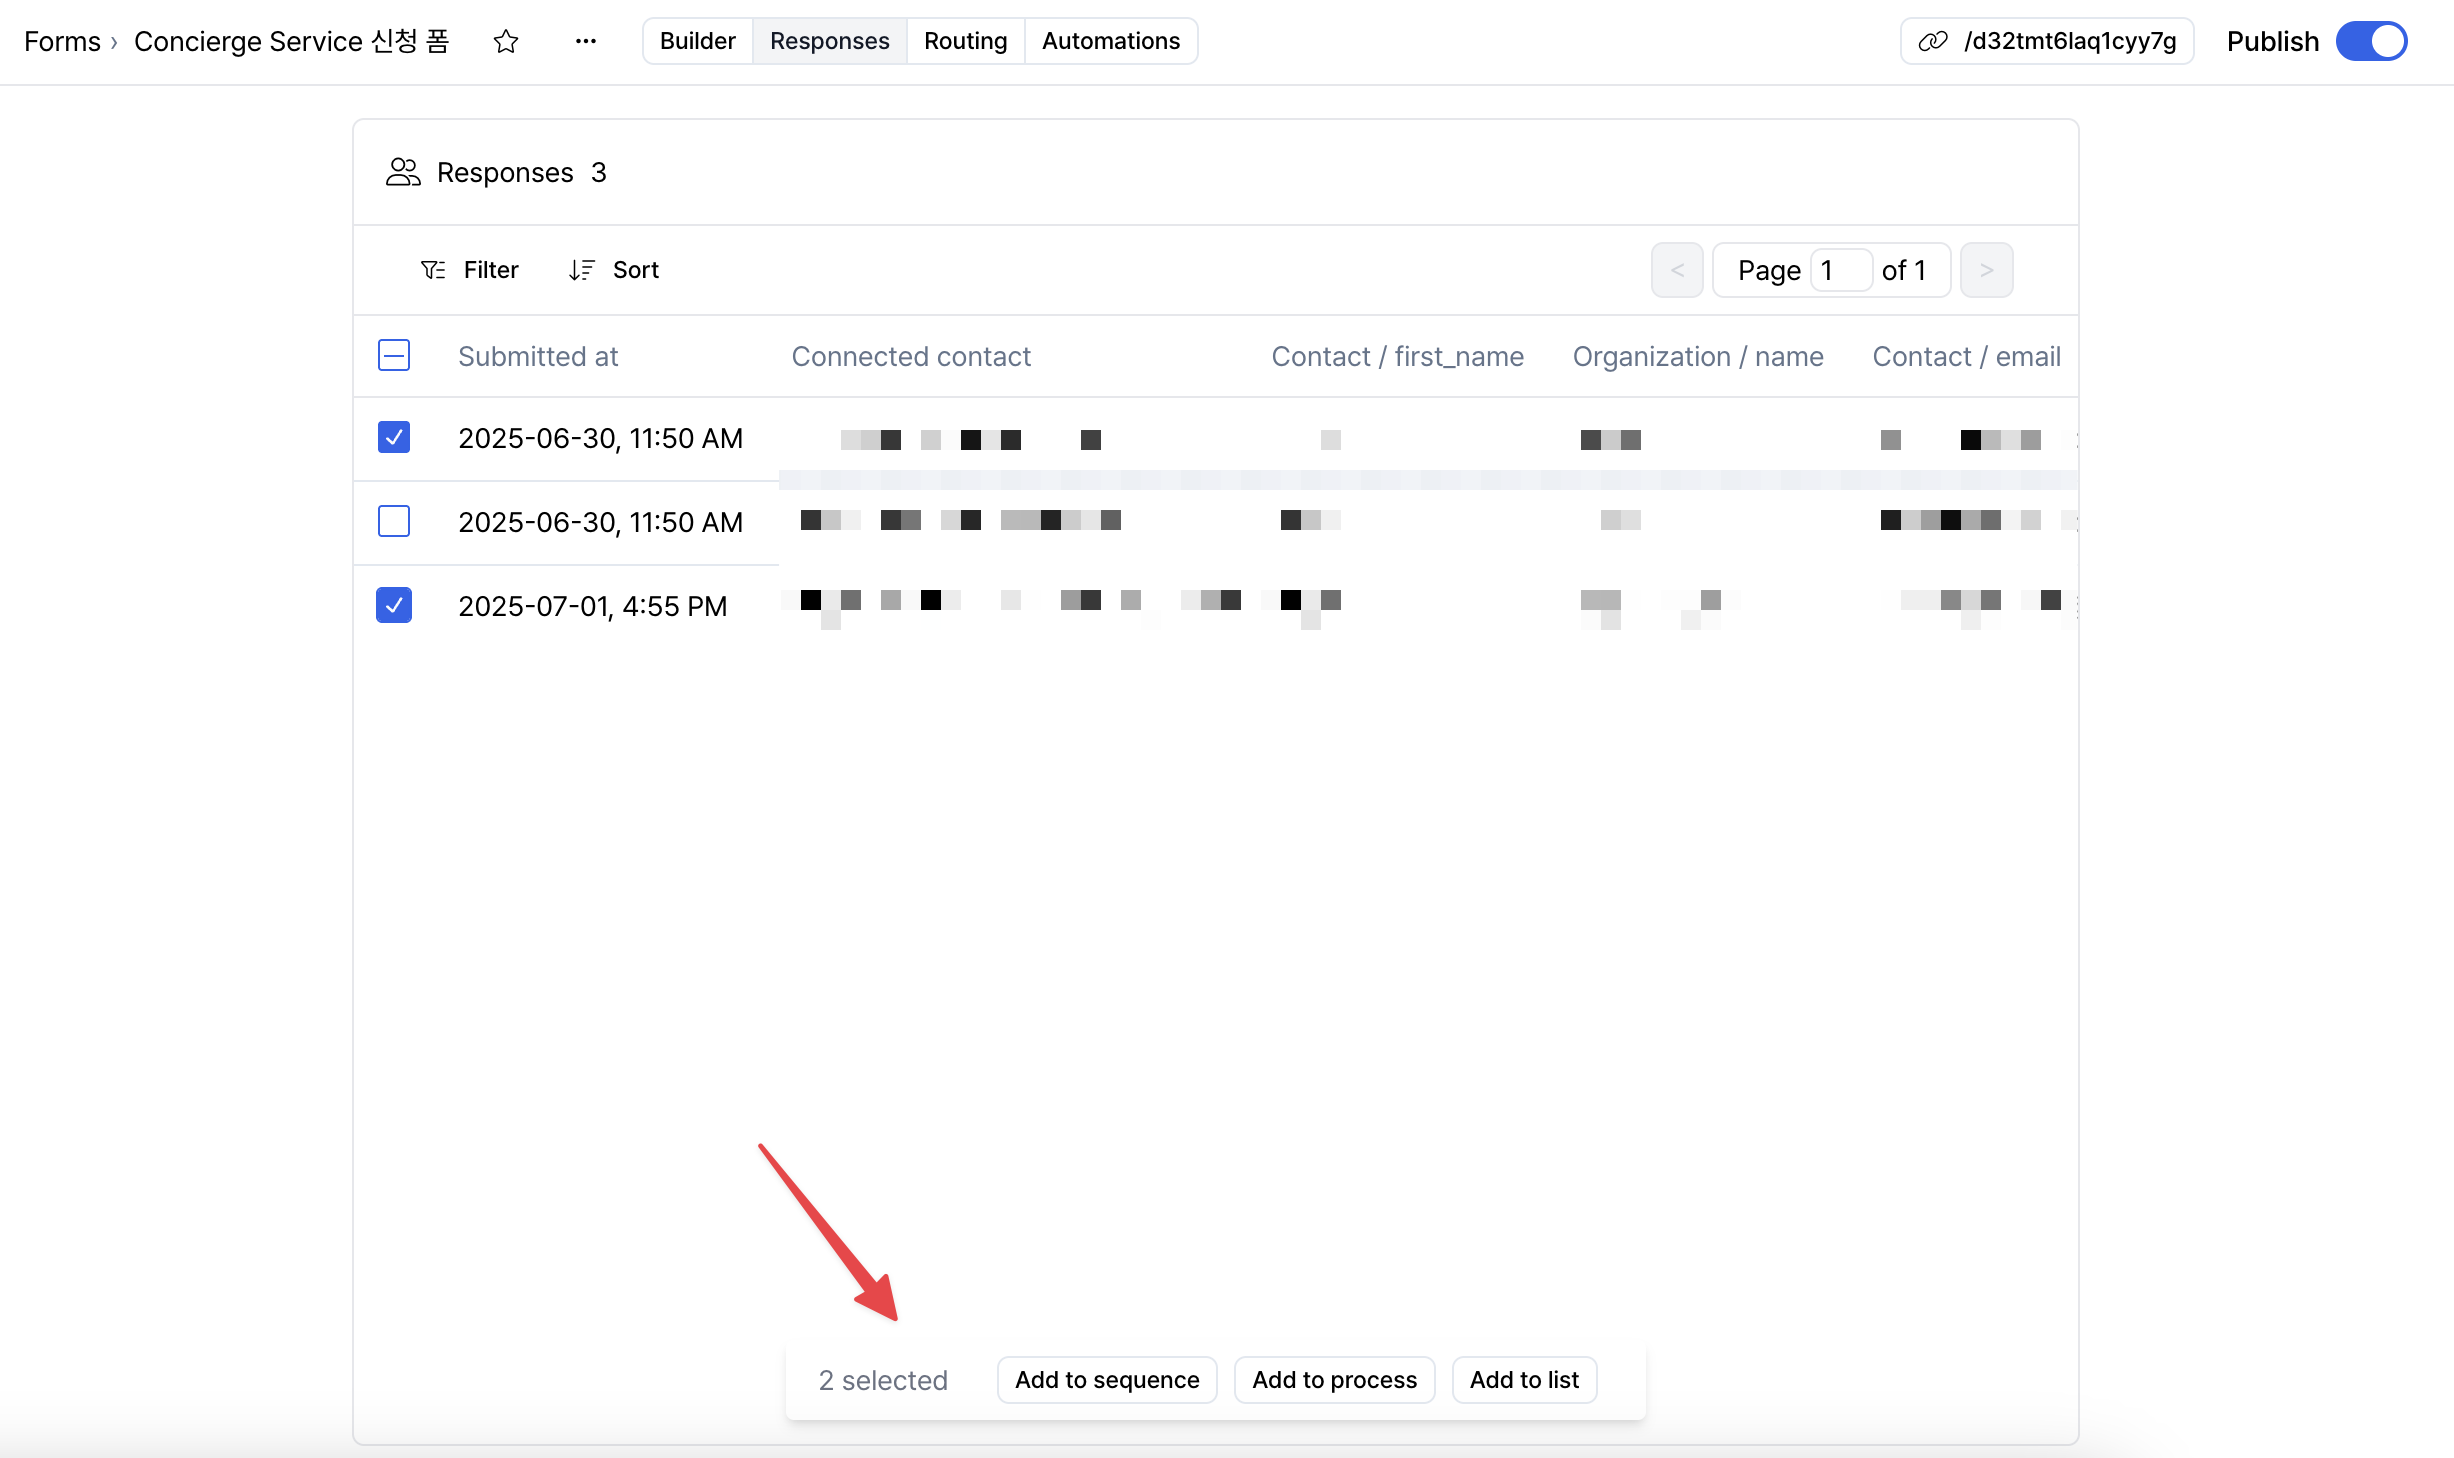Image resolution: width=2454 pixels, height=1458 pixels.
Task: Go to previous page arrow
Action: pyautogui.click(x=1677, y=270)
